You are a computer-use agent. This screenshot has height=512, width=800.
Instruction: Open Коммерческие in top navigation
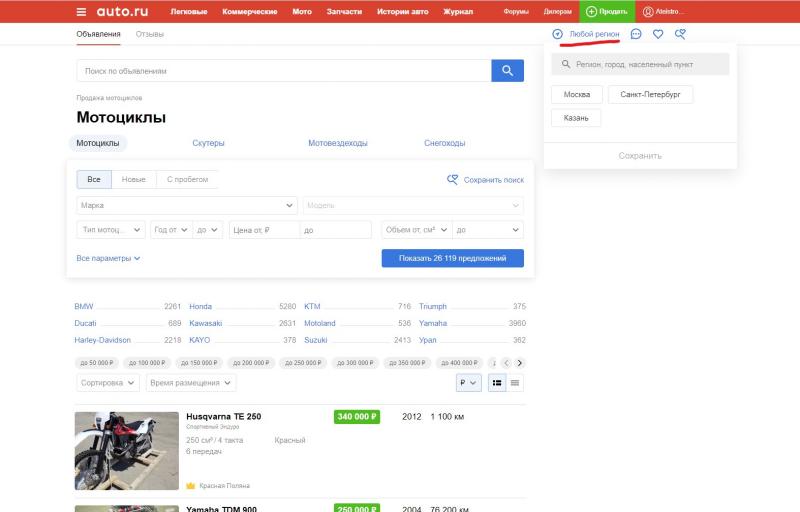click(249, 11)
